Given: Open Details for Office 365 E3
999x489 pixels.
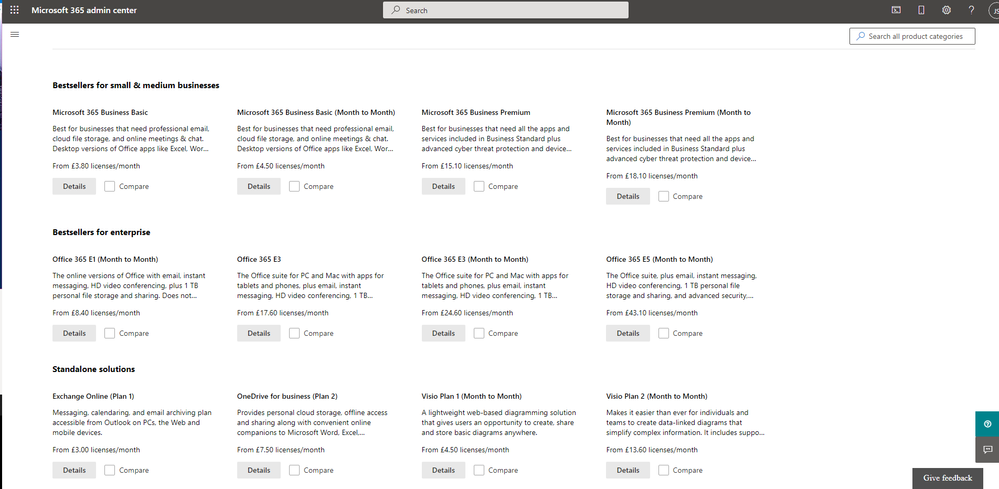Looking at the screenshot, I should pyautogui.click(x=259, y=333).
